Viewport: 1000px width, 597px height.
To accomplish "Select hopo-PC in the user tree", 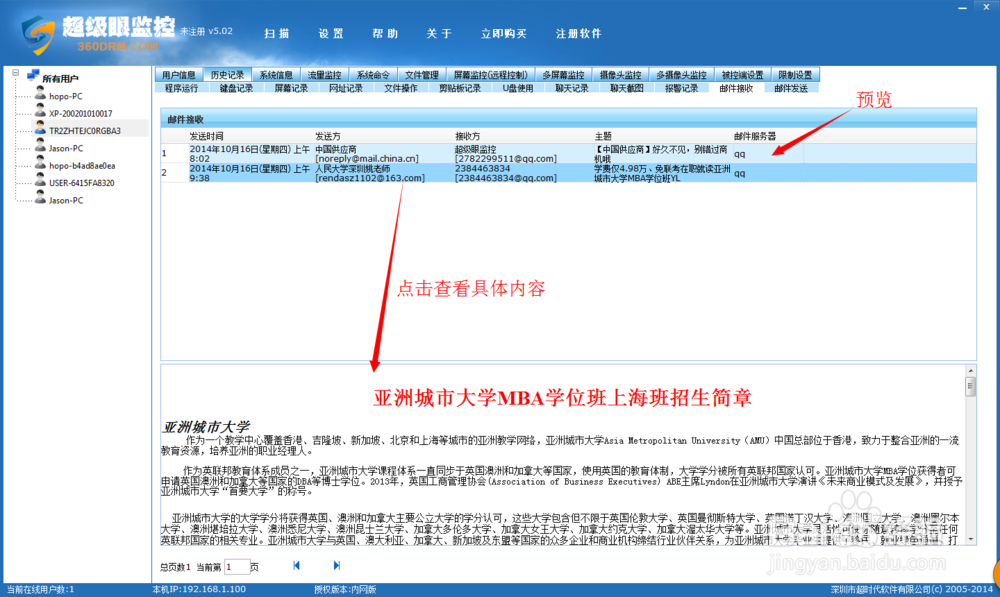I will pyautogui.click(x=66, y=96).
